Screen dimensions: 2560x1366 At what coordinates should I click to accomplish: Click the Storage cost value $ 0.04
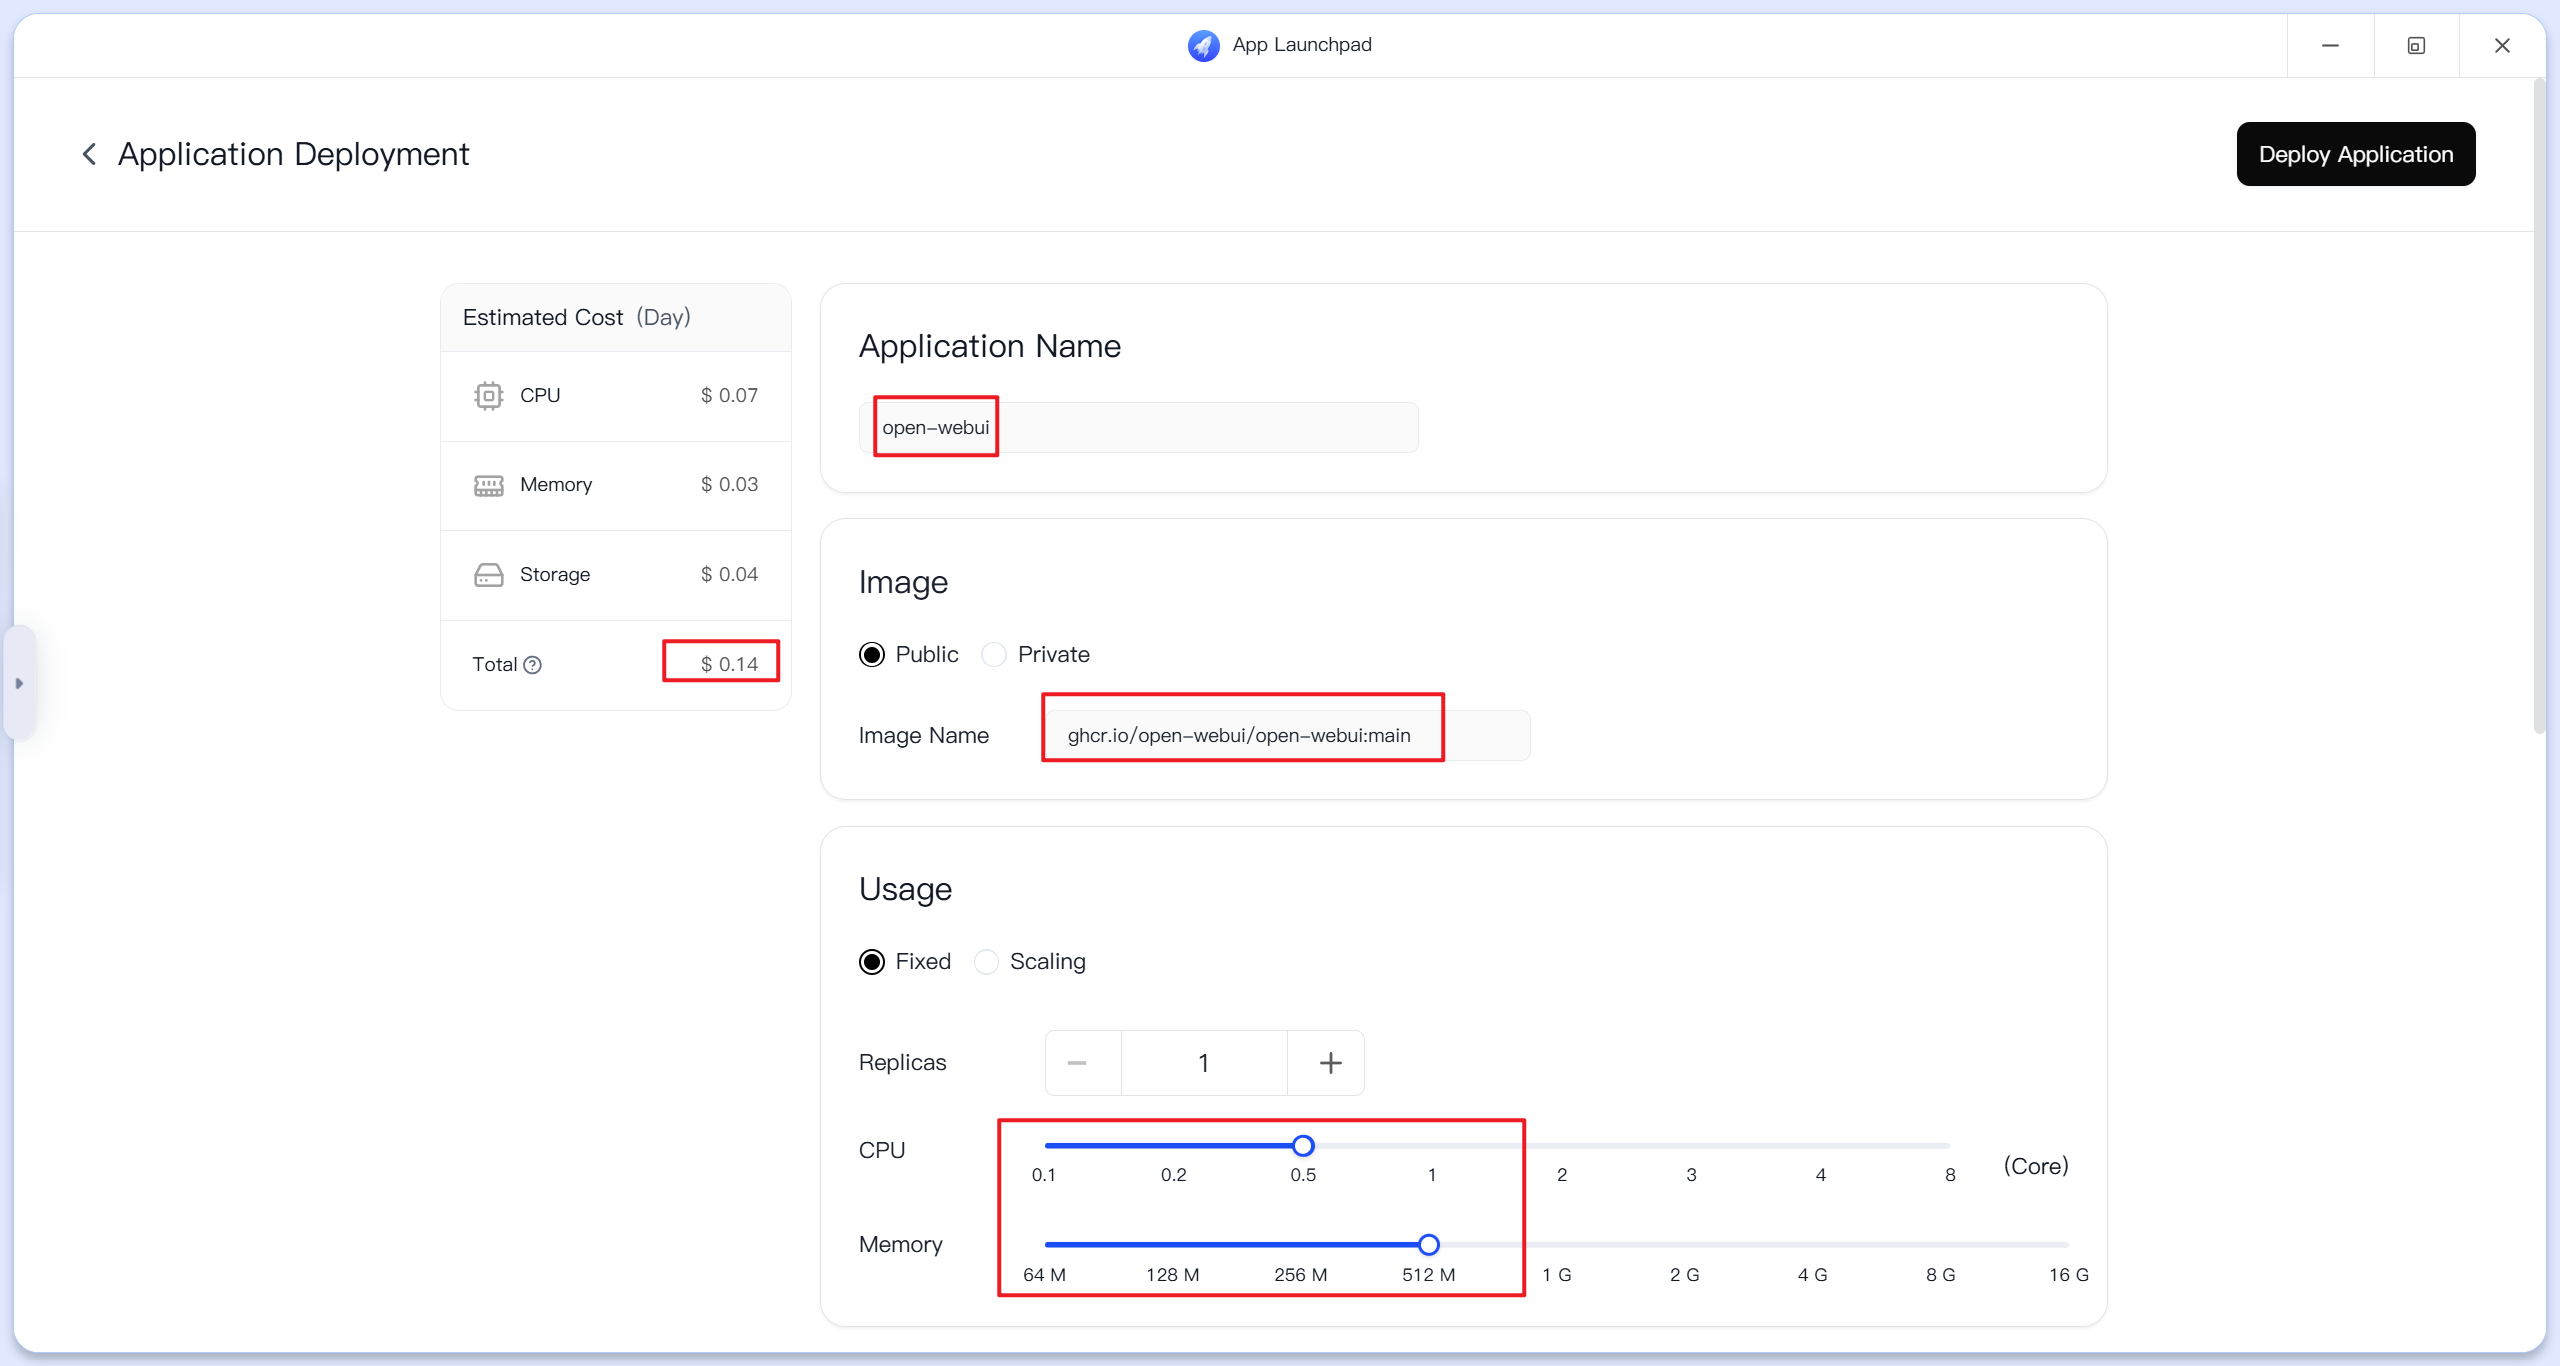point(729,575)
